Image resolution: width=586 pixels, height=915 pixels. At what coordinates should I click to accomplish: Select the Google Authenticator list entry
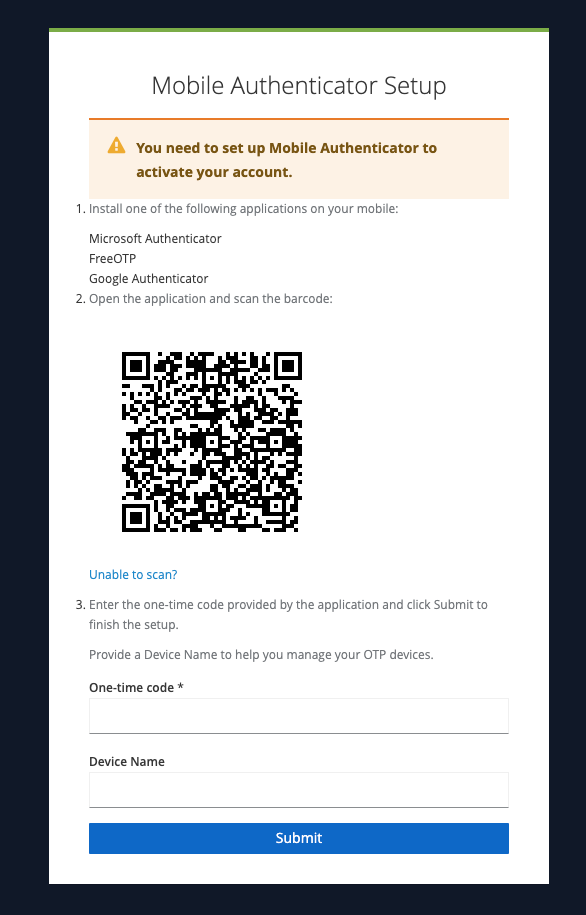pyautogui.click(x=149, y=278)
